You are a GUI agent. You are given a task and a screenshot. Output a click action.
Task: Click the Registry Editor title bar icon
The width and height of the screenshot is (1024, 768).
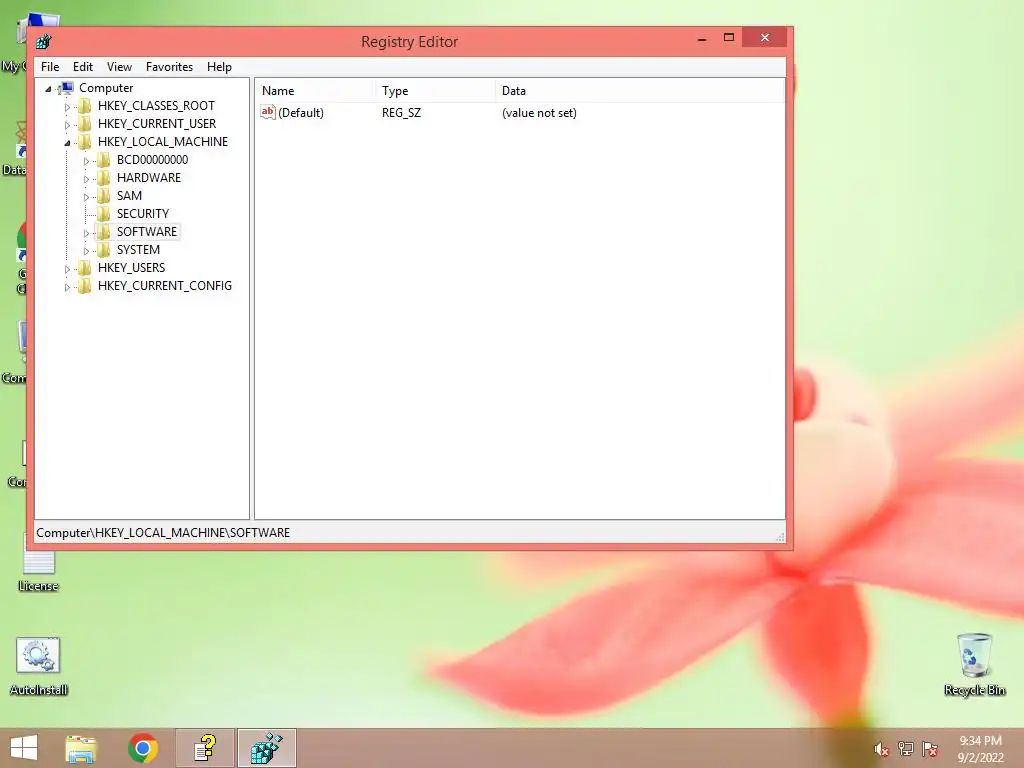tap(44, 42)
